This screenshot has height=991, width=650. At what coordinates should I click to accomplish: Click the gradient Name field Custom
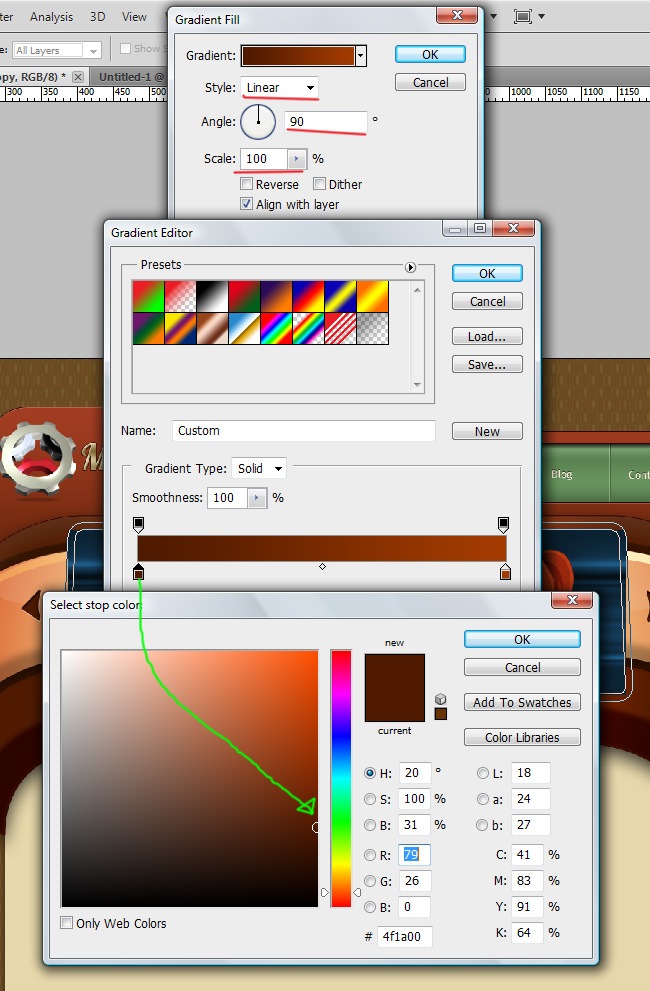tap(304, 430)
